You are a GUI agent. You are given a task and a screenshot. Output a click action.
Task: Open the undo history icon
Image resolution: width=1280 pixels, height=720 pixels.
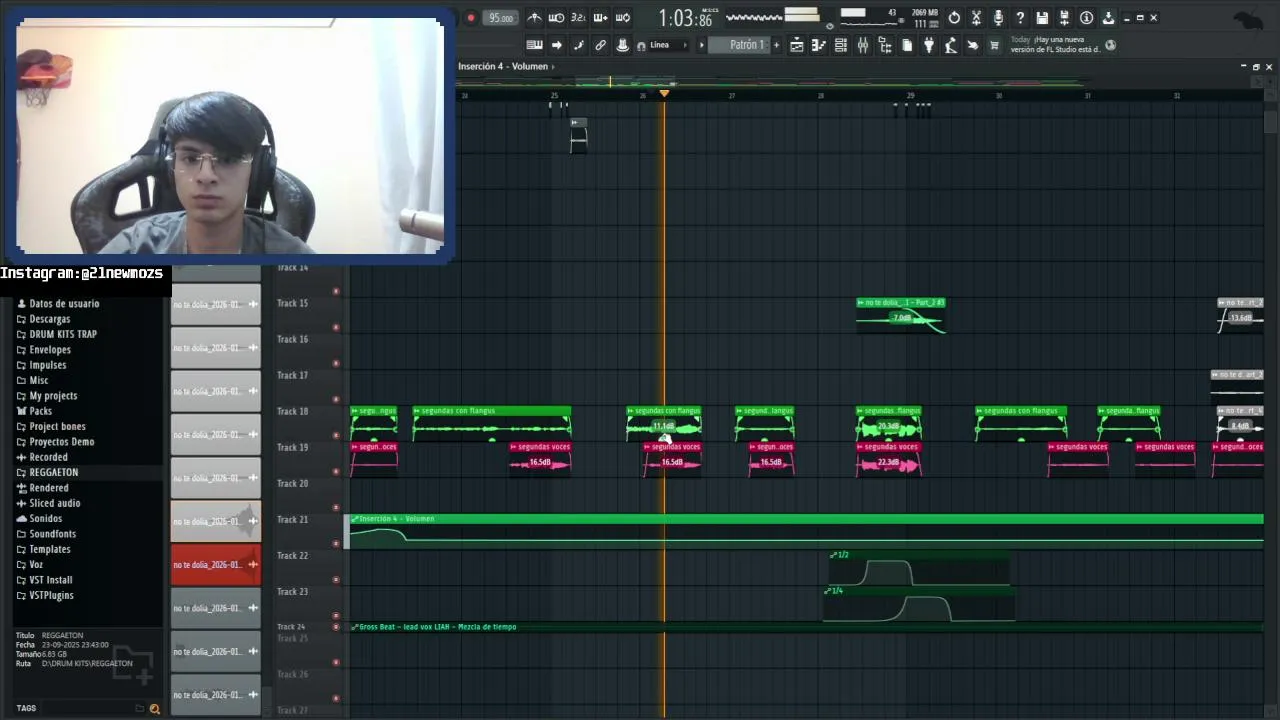click(x=954, y=18)
